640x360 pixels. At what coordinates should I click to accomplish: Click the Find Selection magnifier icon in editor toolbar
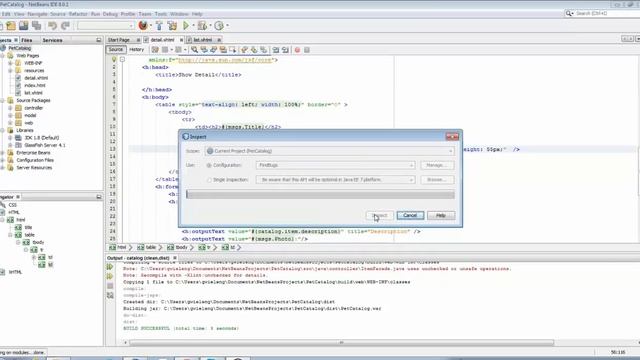194,50
